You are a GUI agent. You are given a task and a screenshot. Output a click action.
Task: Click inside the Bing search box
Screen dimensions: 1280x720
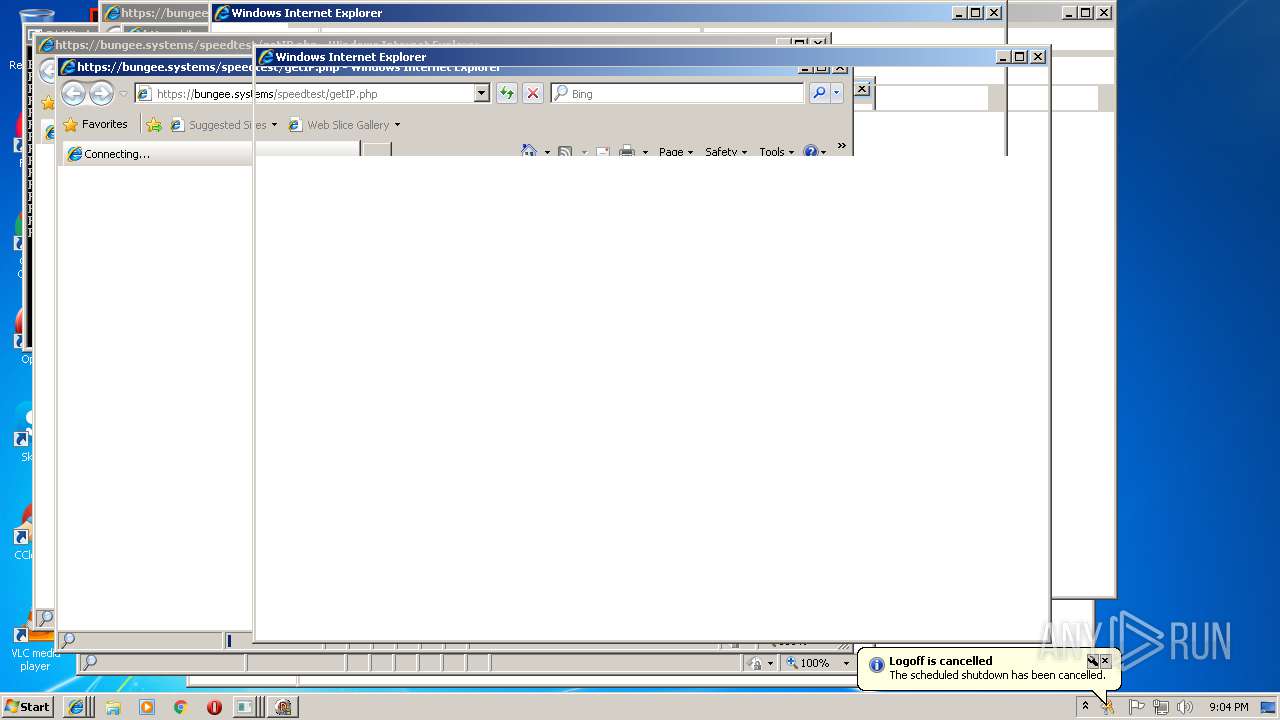[678, 94]
